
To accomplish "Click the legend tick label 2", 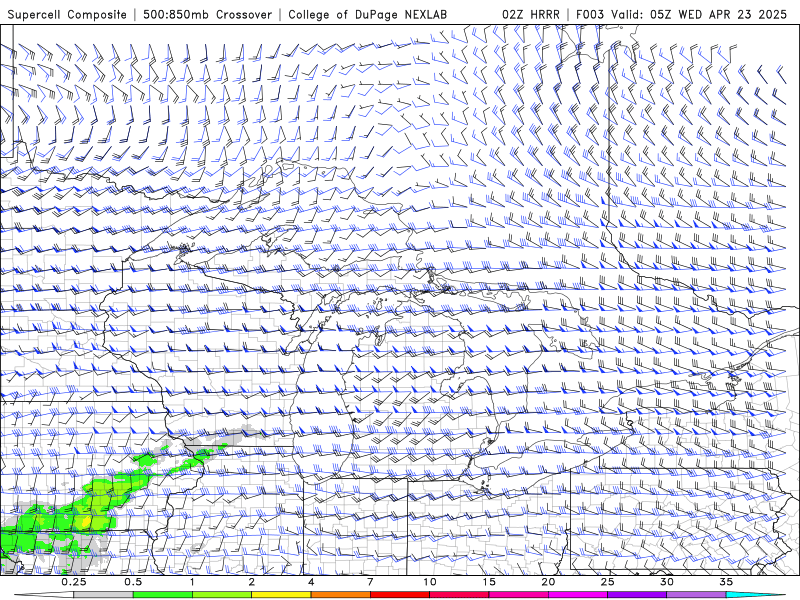I will click(252, 582).
